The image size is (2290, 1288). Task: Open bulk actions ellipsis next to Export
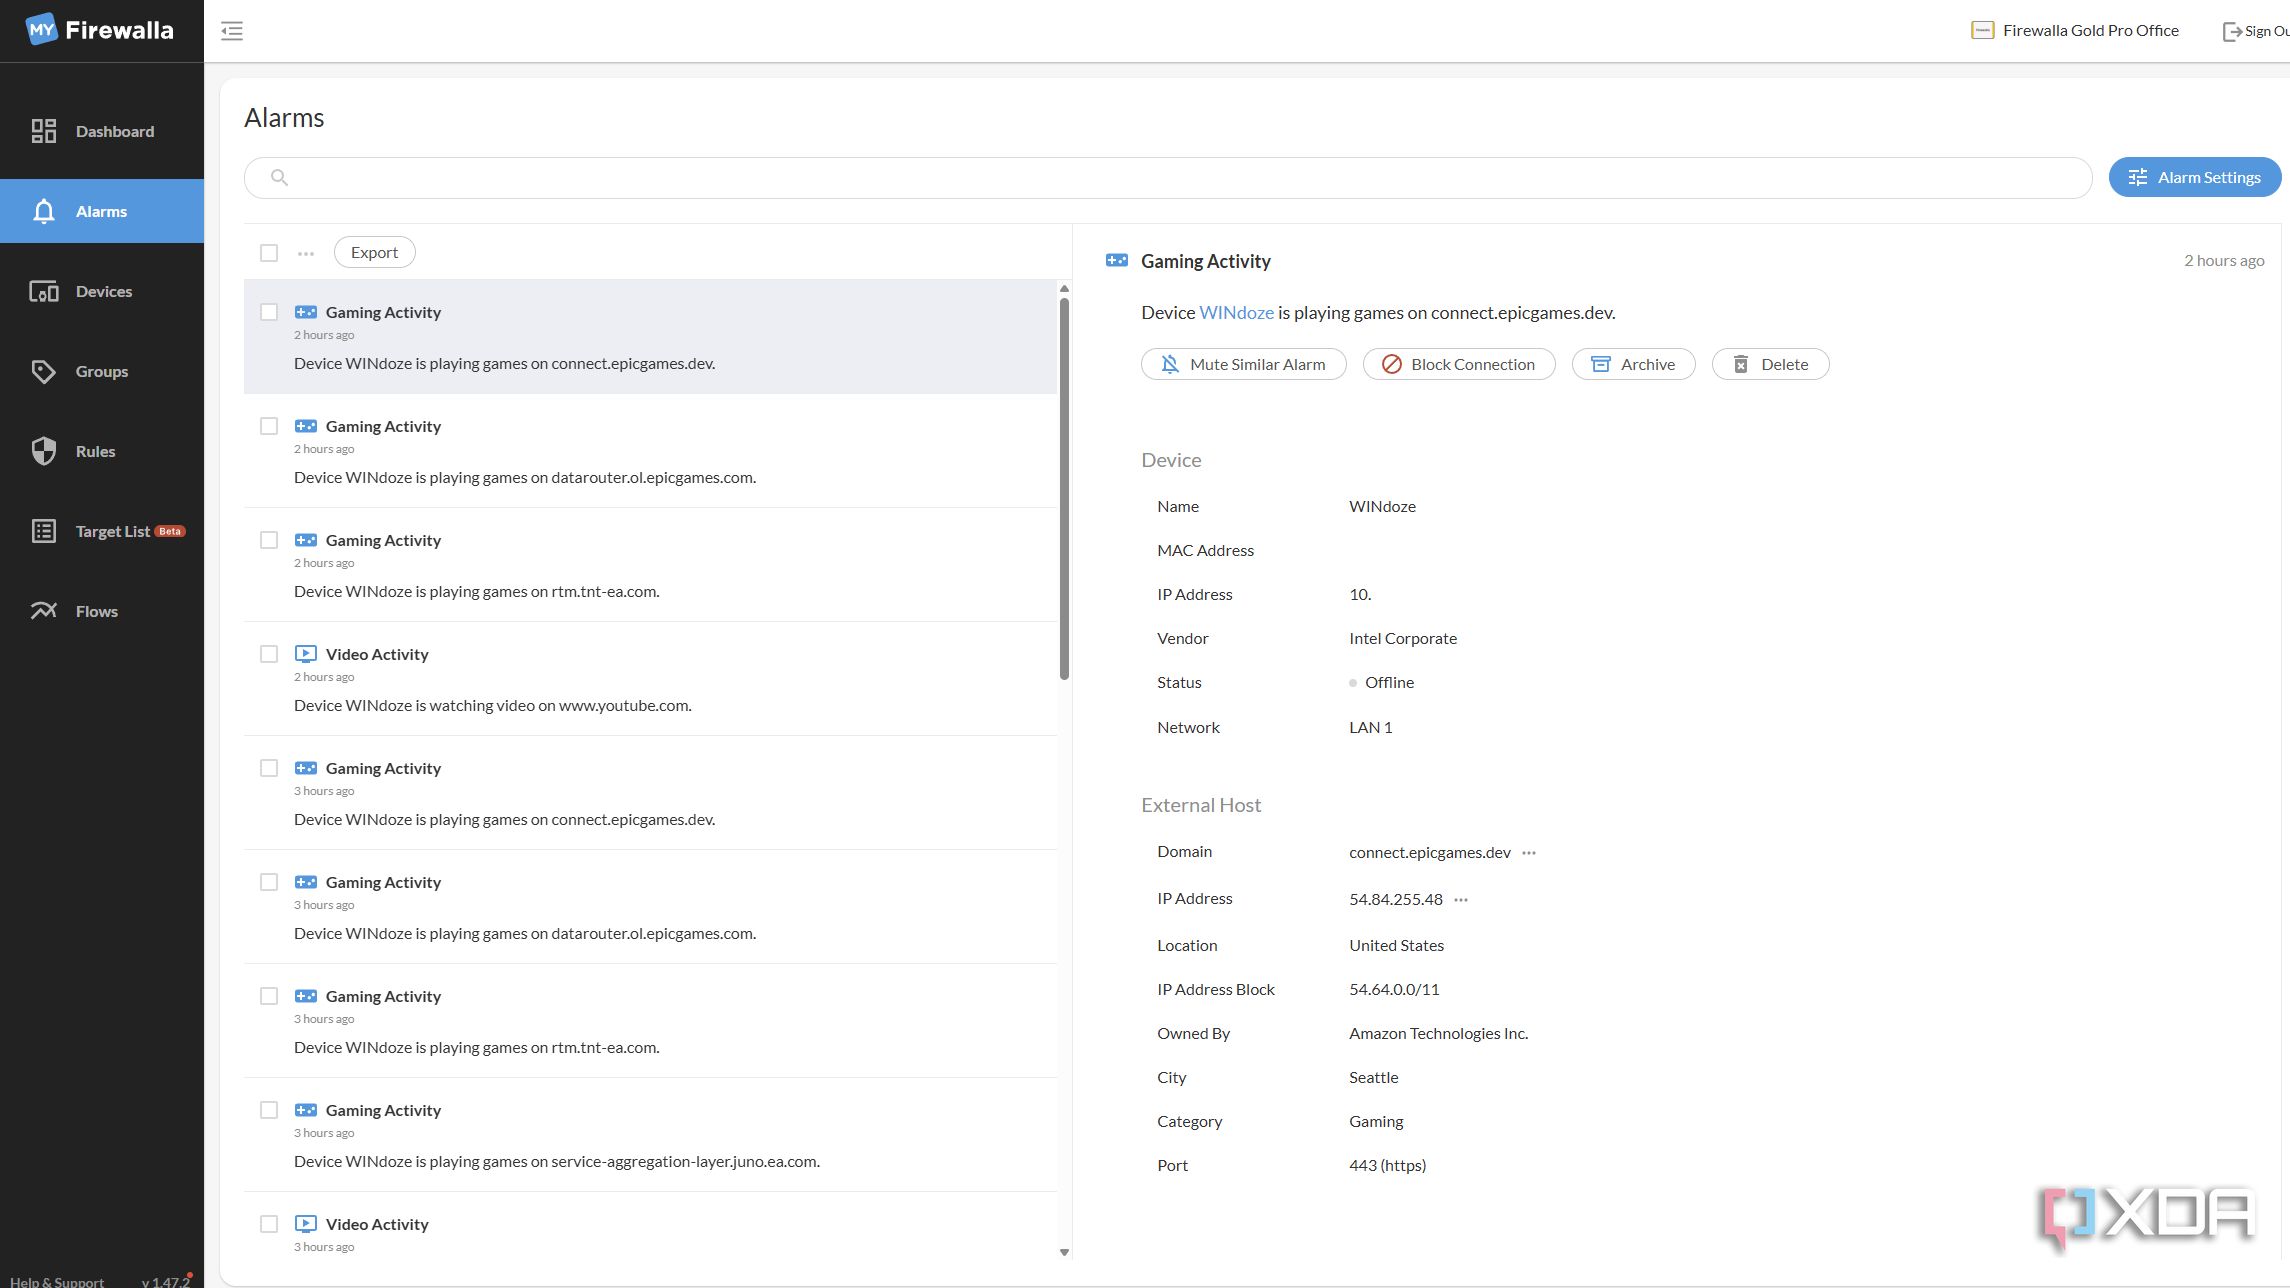(x=306, y=253)
